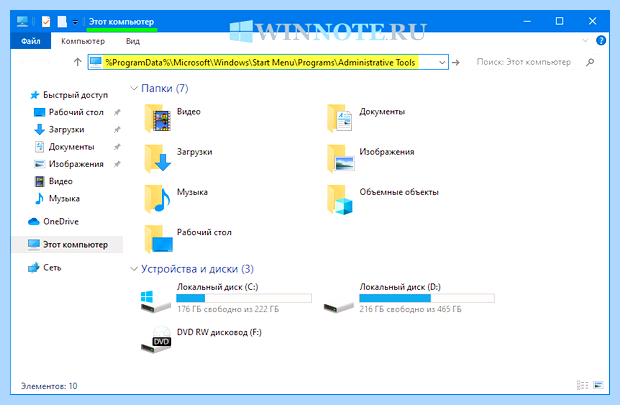
Task: Select the Объемные объекты folder icon
Action: (340, 199)
